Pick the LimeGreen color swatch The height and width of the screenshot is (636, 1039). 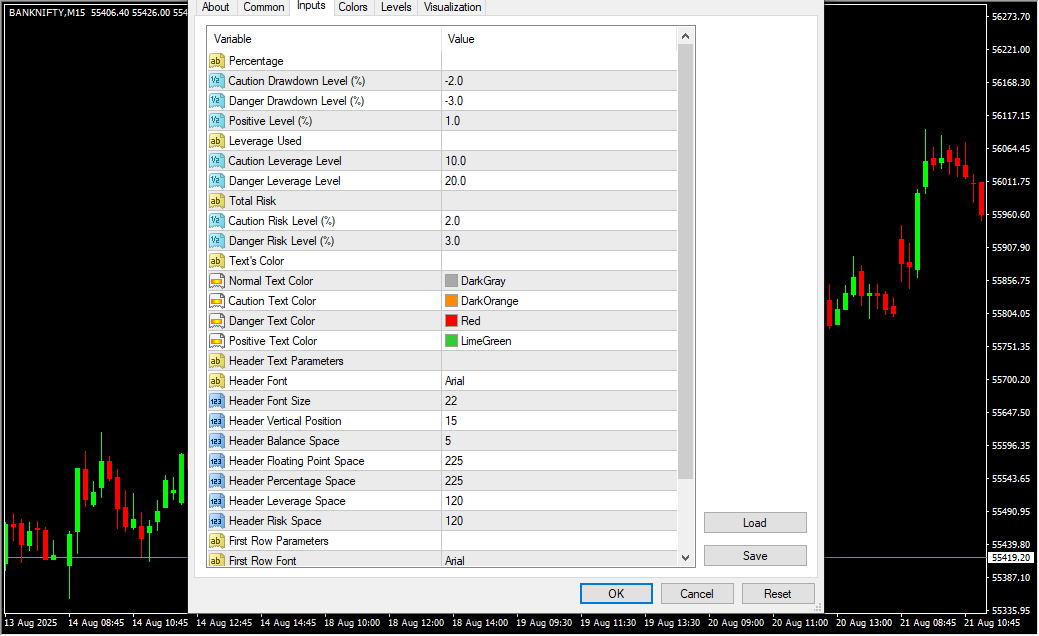(x=451, y=341)
